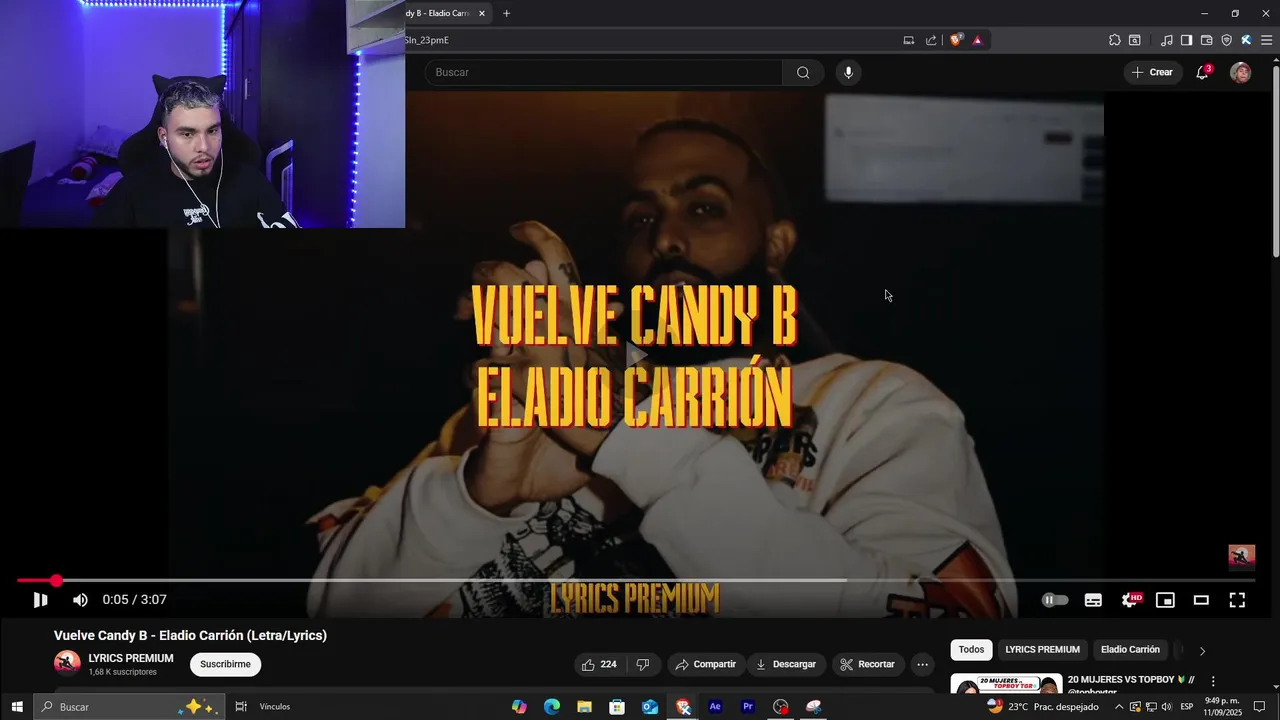Click the YouTube search magnifier button
Screen dimensions: 1280x720
[803, 72]
